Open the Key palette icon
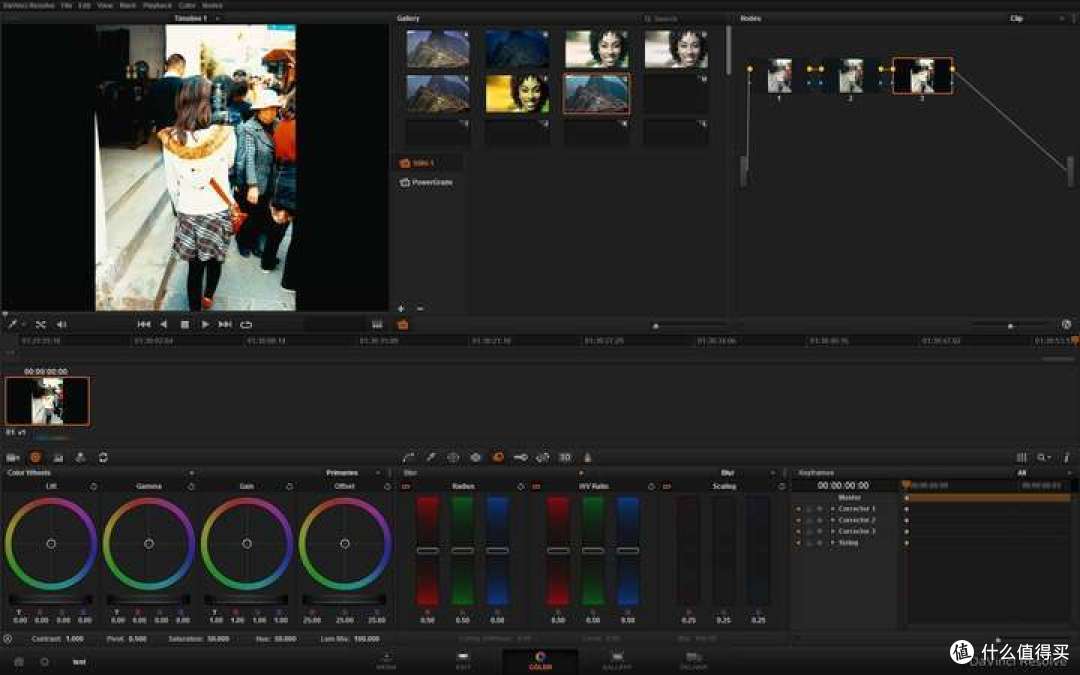Viewport: 1080px width, 675px height. 520,457
